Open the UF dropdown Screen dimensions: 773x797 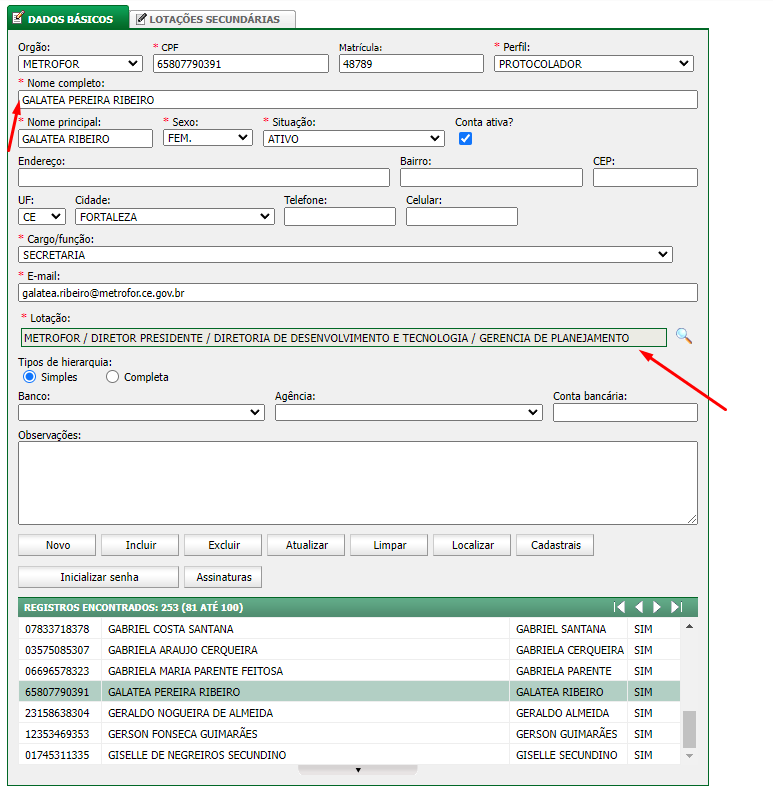42,217
